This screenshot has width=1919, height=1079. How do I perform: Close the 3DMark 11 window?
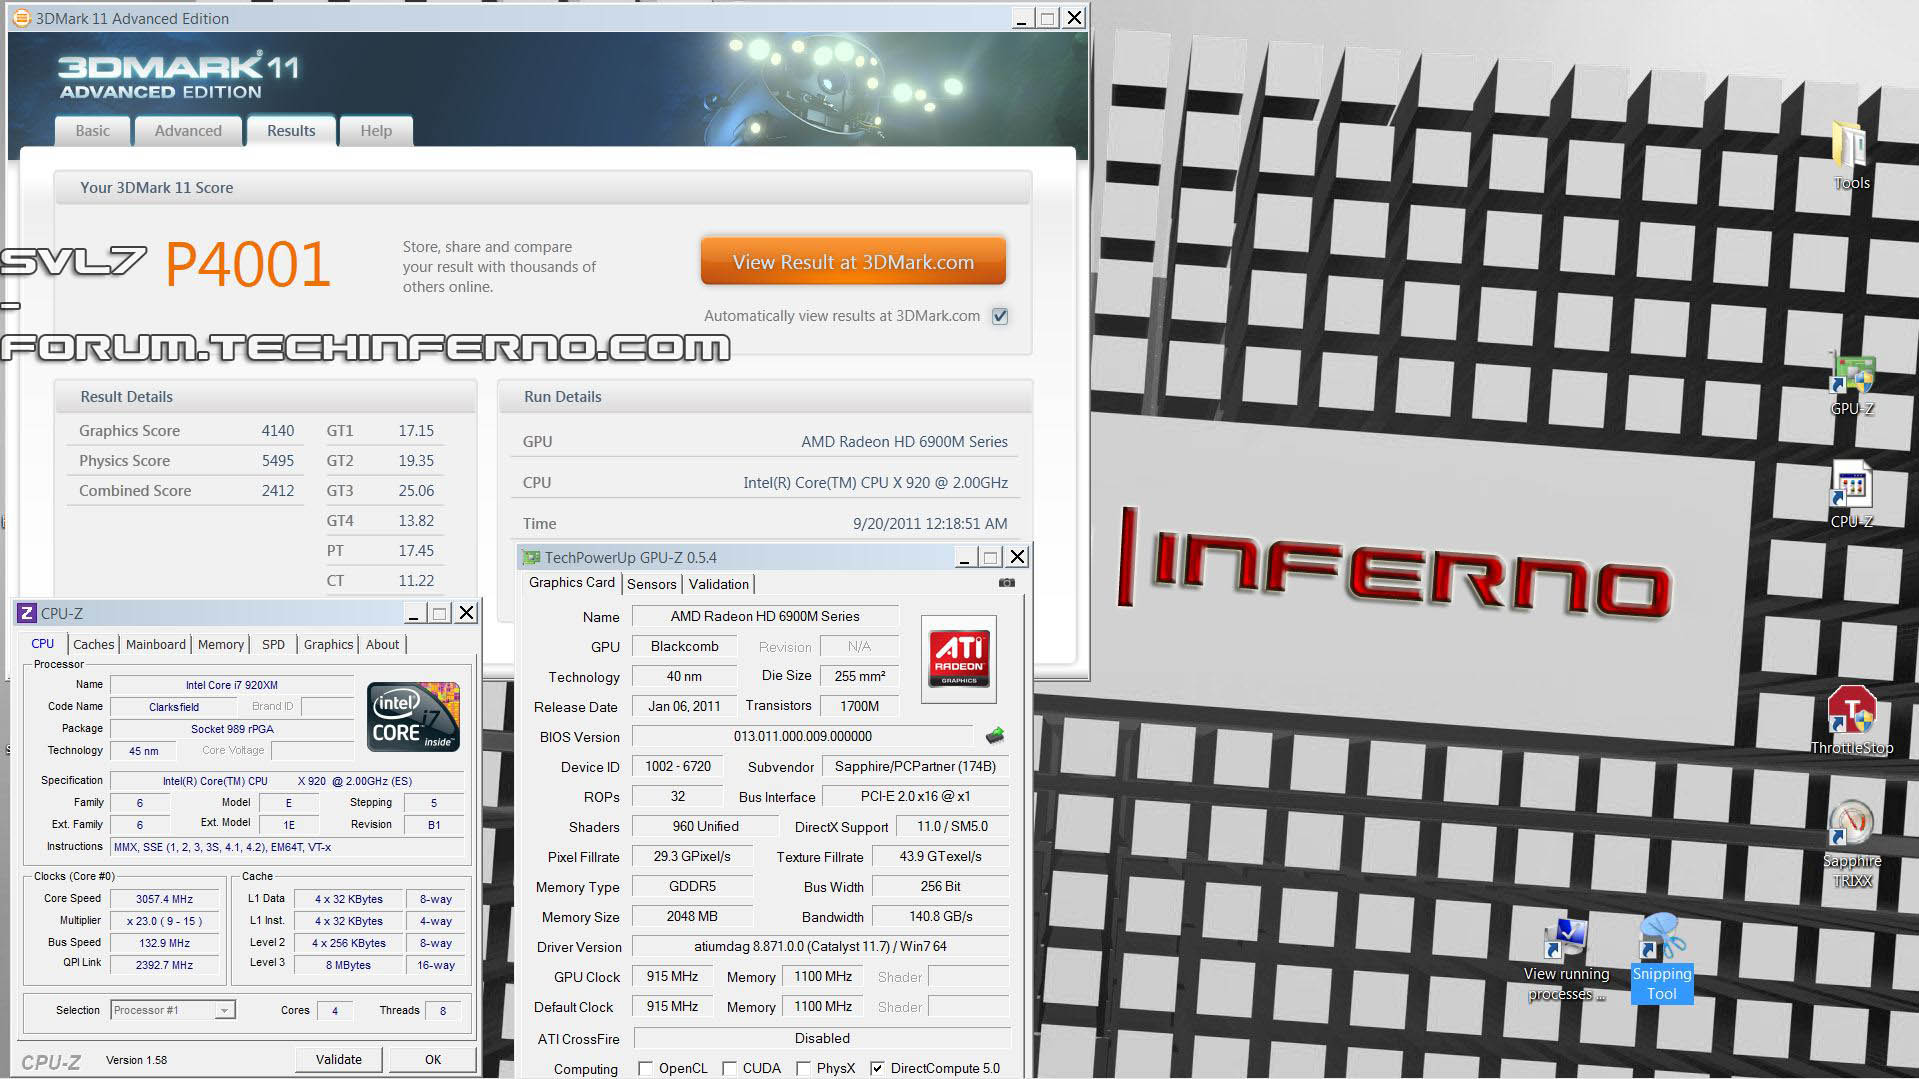(1074, 18)
